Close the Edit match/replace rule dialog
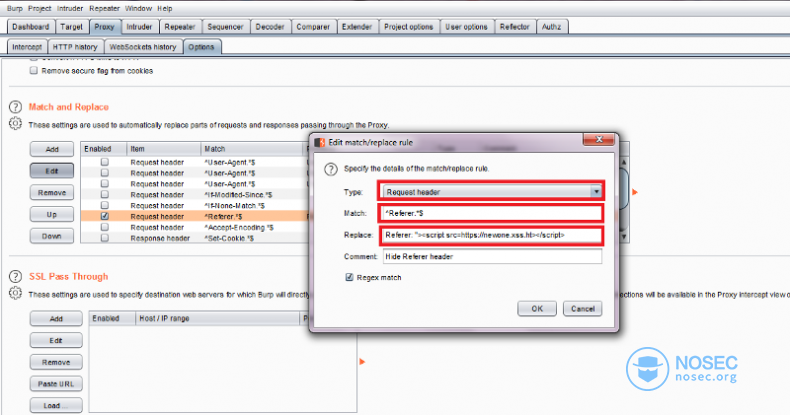Image resolution: width=790 pixels, height=415 pixels. 599,140
